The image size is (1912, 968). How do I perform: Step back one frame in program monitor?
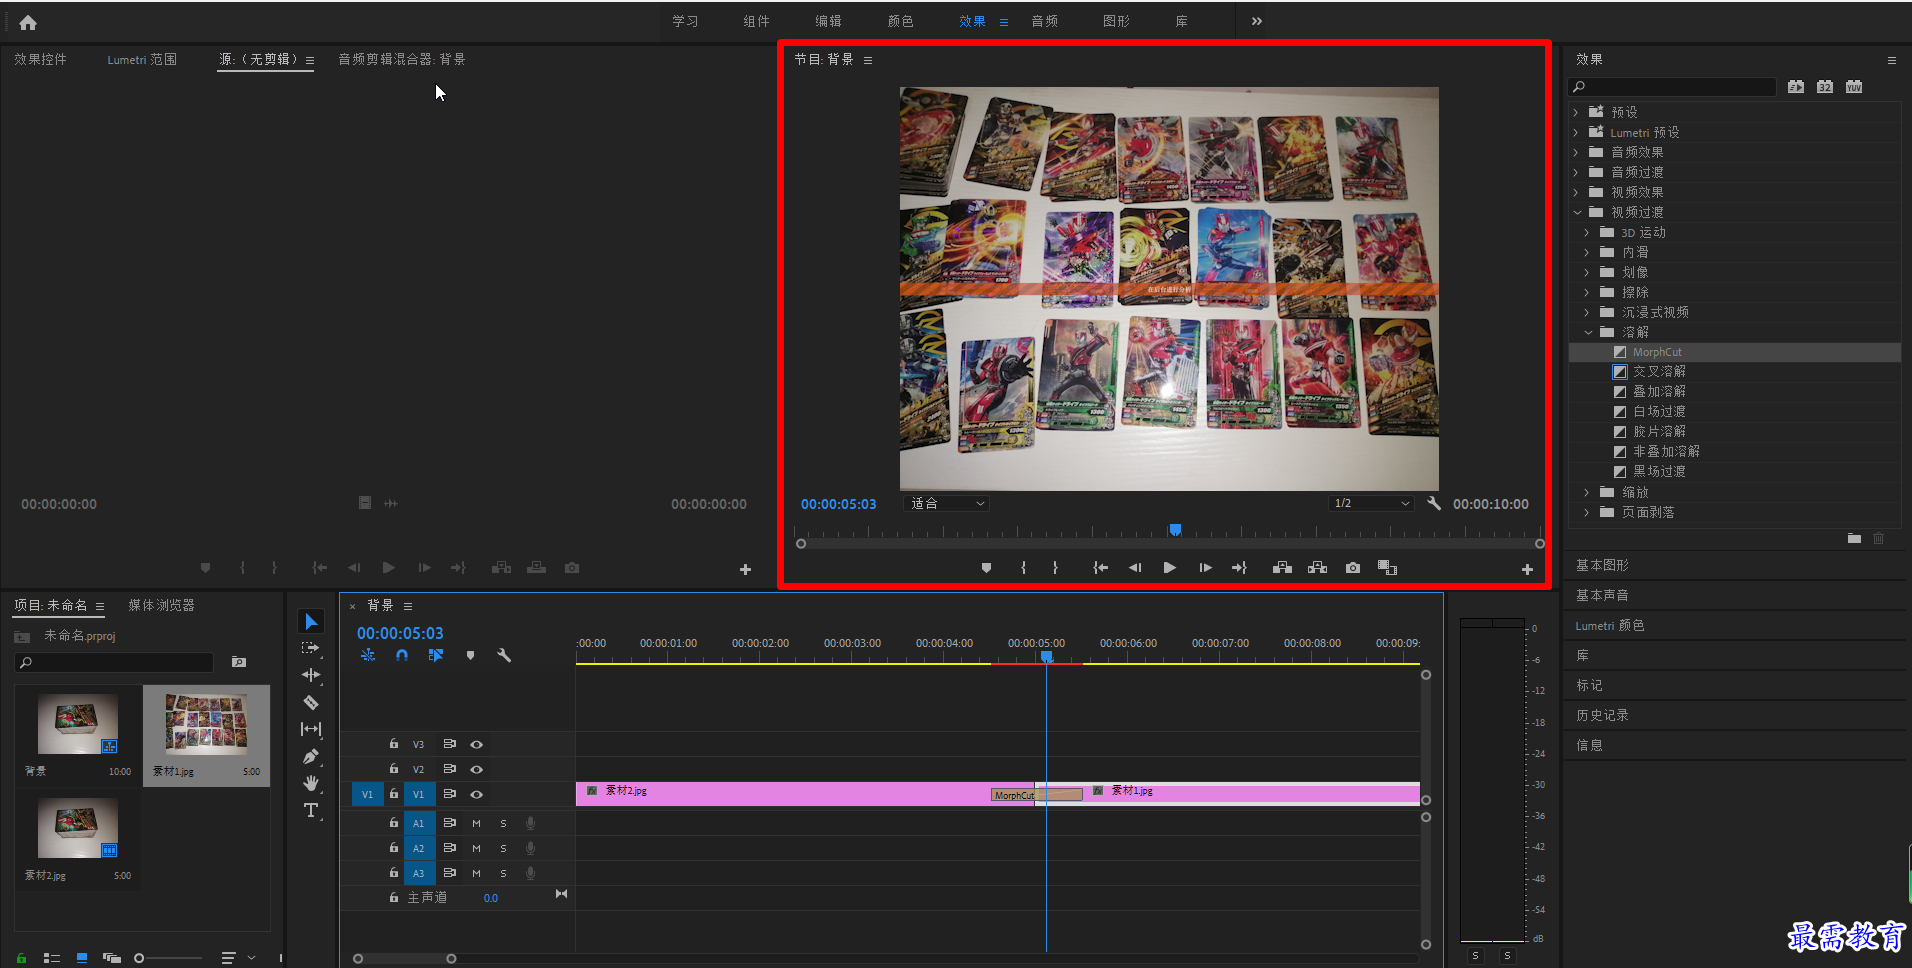1135,568
